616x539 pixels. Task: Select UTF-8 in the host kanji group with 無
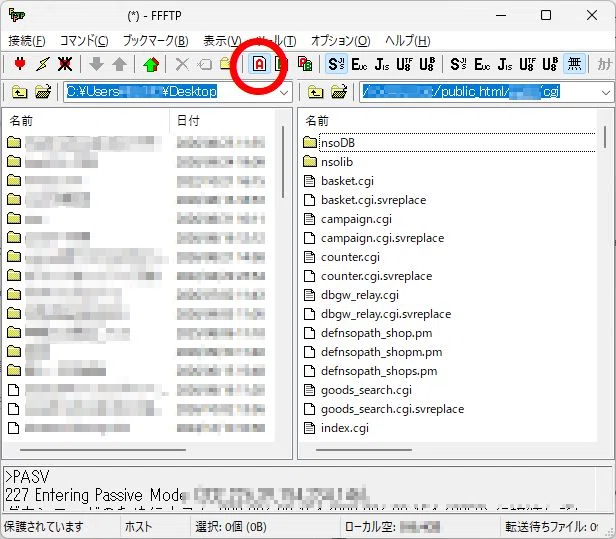pyautogui.click(x=527, y=64)
